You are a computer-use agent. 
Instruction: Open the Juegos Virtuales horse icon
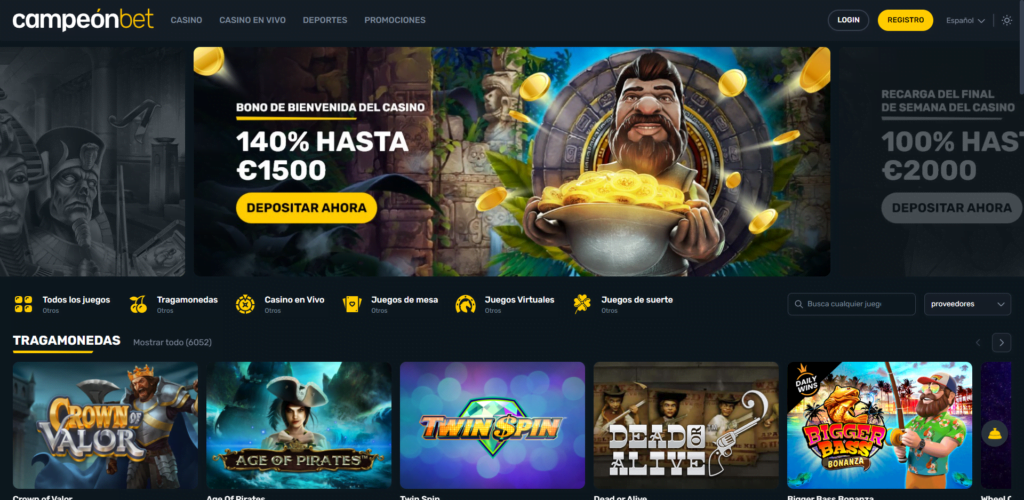(465, 304)
